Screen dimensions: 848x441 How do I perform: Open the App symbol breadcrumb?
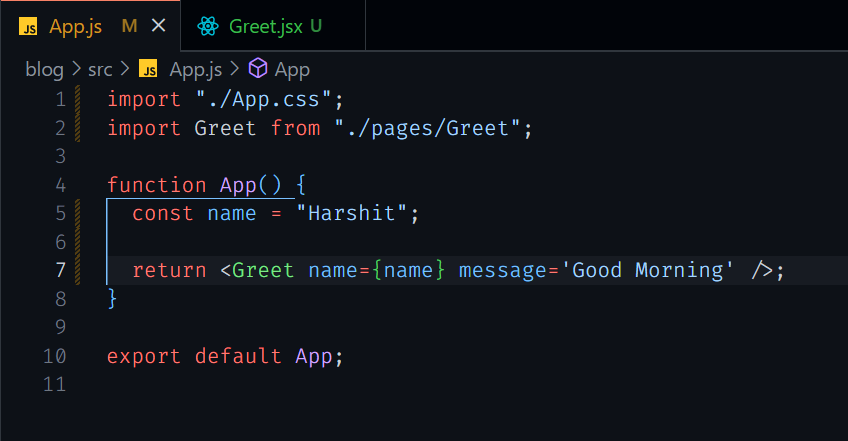pyautogui.click(x=292, y=70)
